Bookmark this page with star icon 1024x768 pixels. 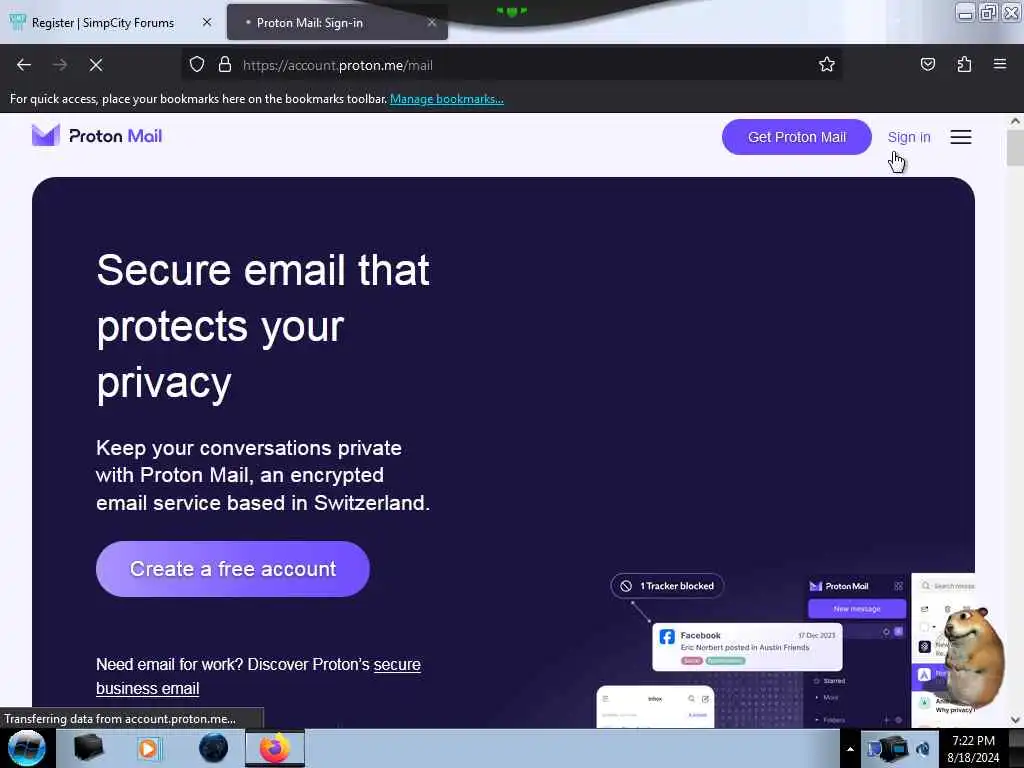click(827, 65)
